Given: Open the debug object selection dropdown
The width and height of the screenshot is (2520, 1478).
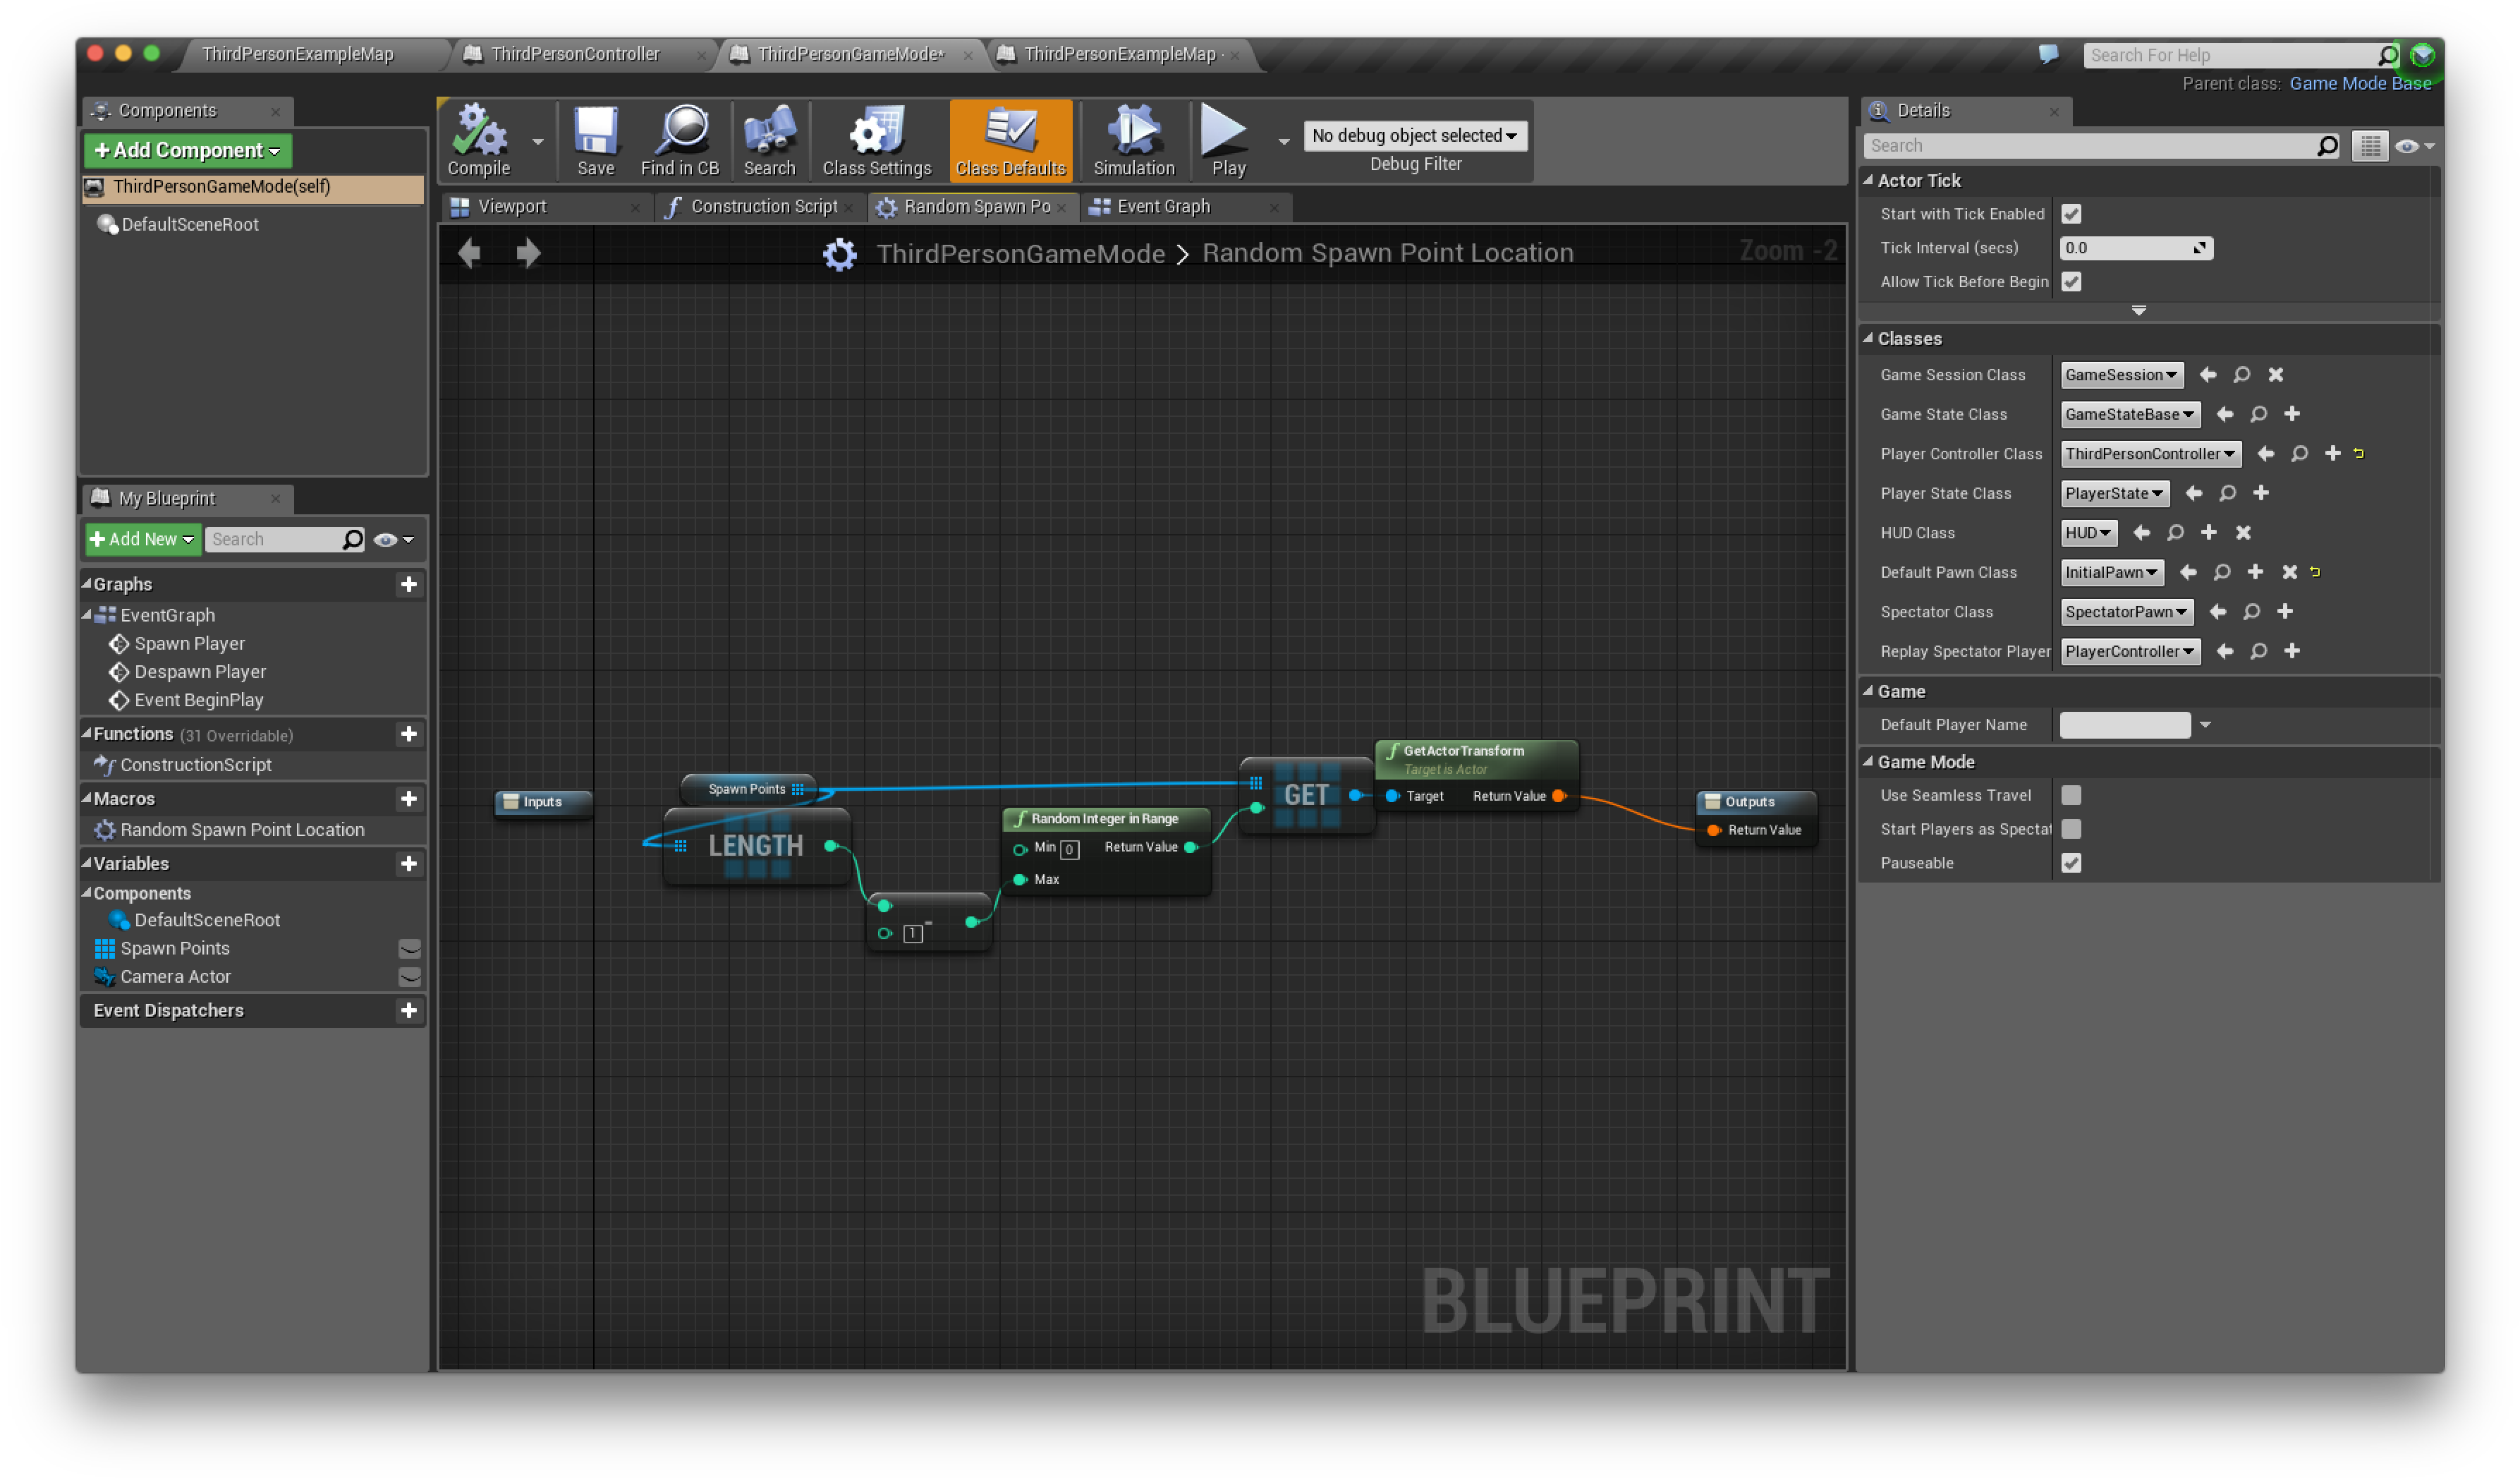Looking at the screenshot, I should [1414, 135].
